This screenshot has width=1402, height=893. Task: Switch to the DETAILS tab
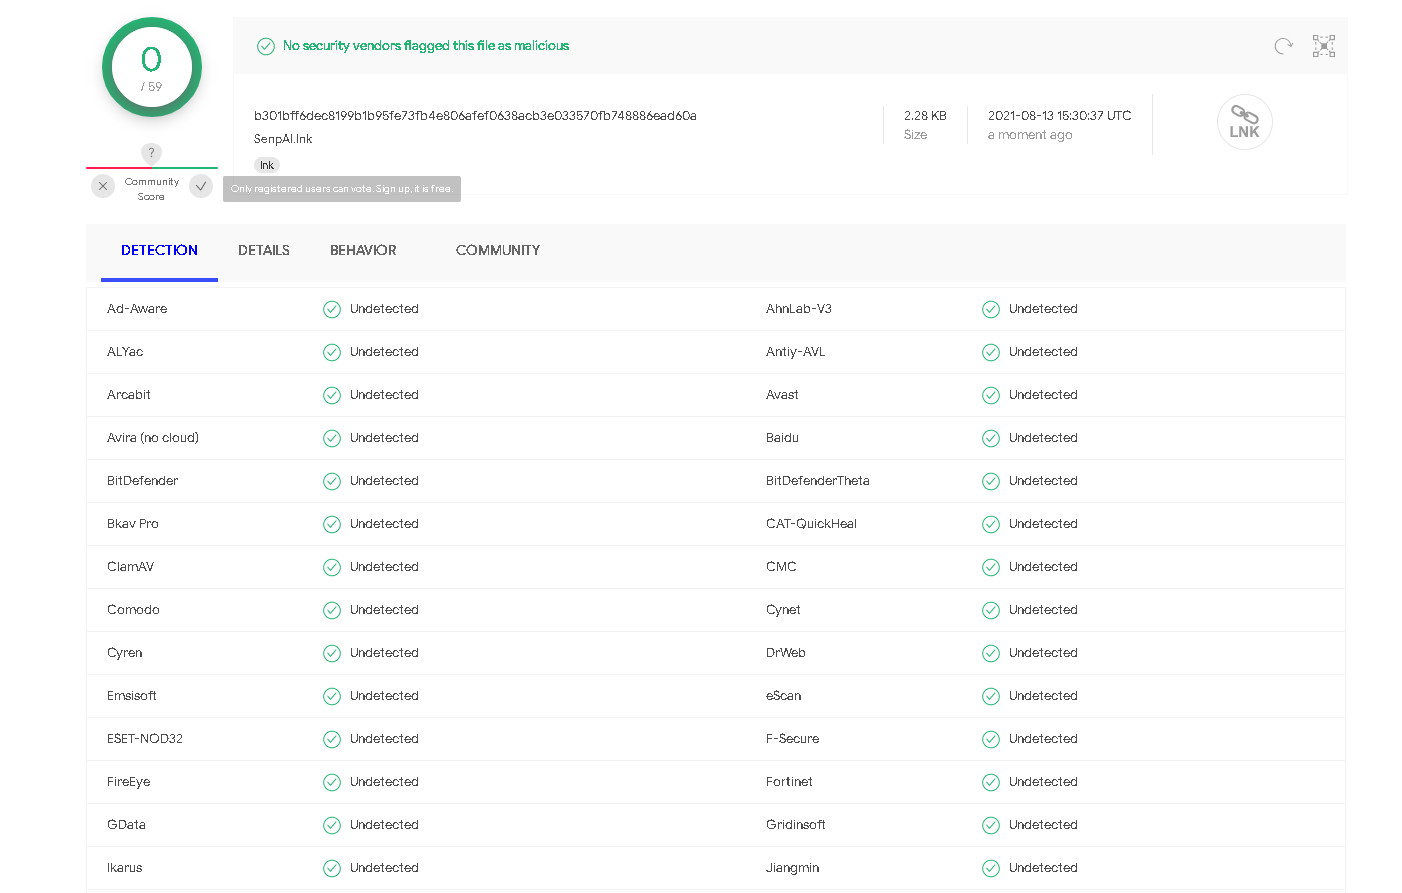pyautogui.click(x=264, y=251)
